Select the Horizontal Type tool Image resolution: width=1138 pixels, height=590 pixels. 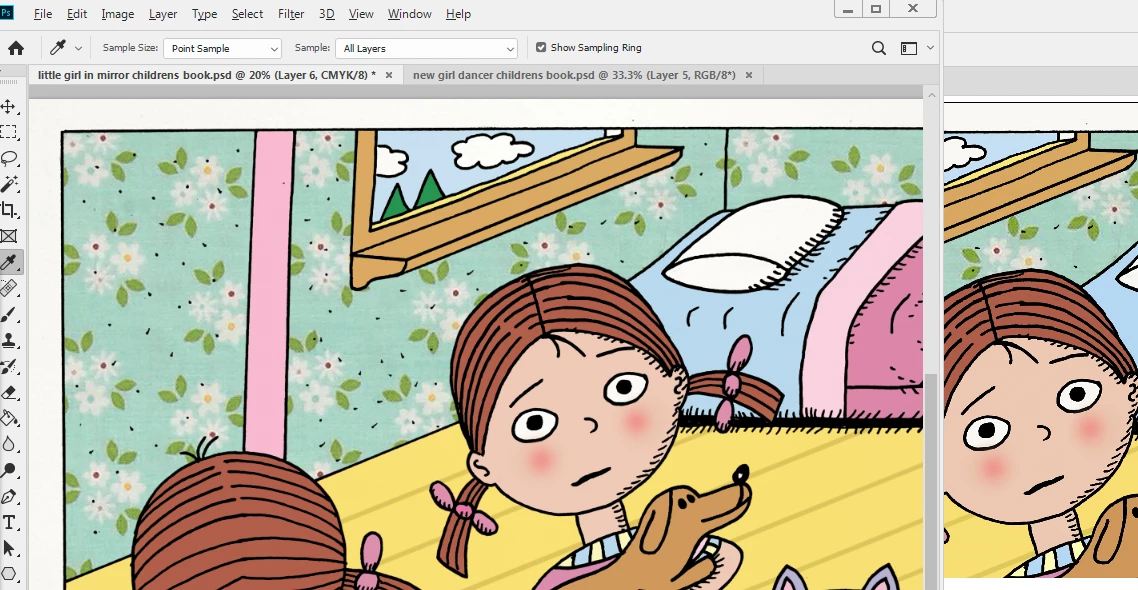tap(9, 523)
